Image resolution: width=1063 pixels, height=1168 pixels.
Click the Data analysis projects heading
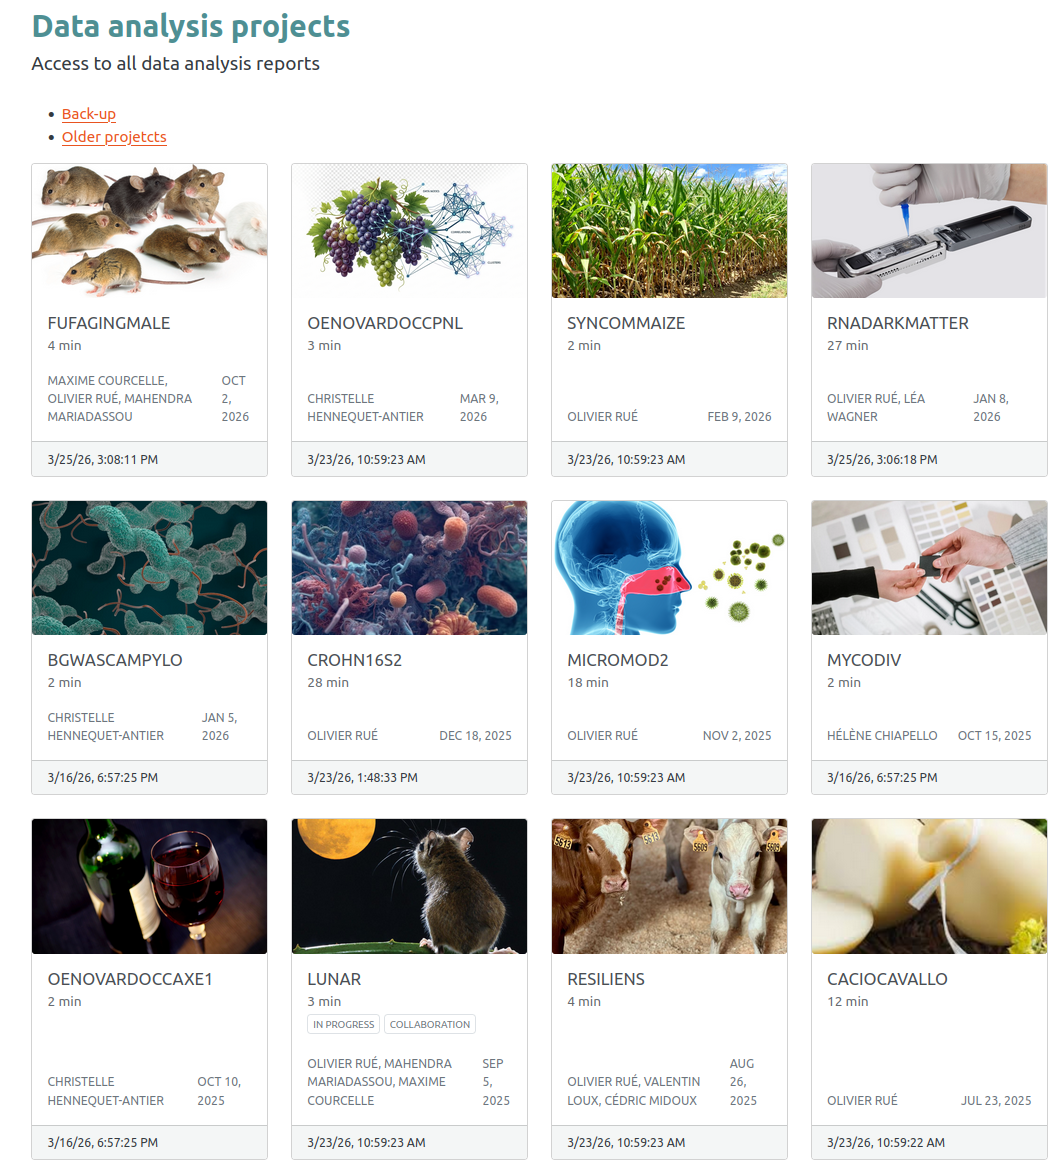click(191, 27)
